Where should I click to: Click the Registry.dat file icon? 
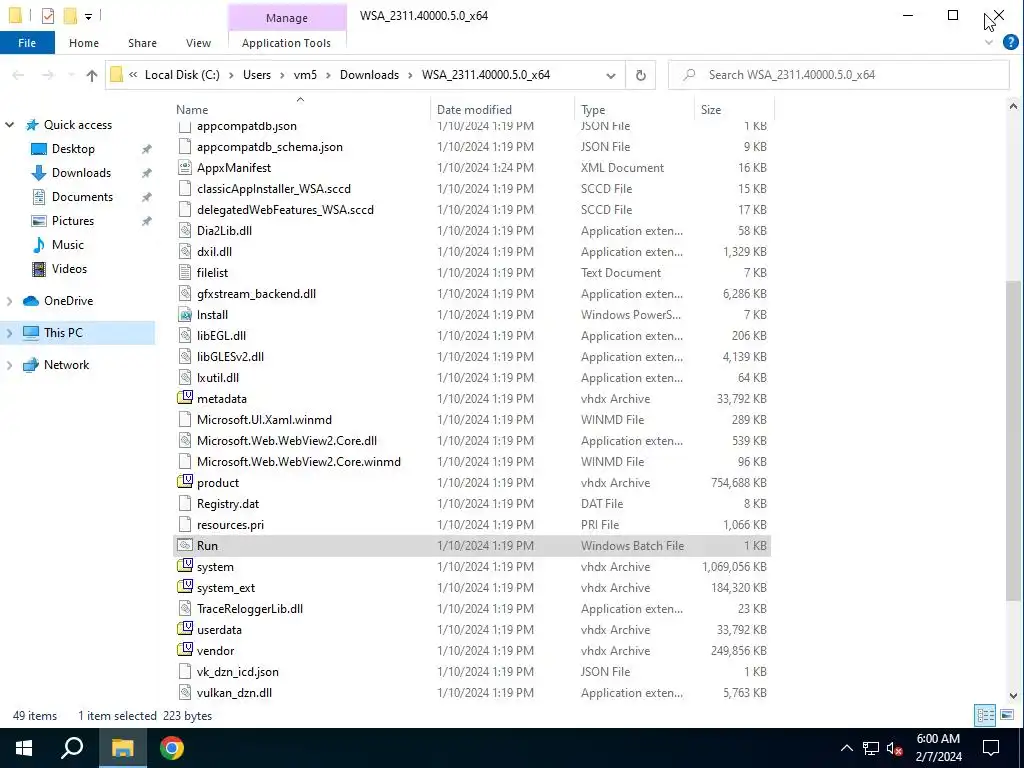tap(185, 504)
